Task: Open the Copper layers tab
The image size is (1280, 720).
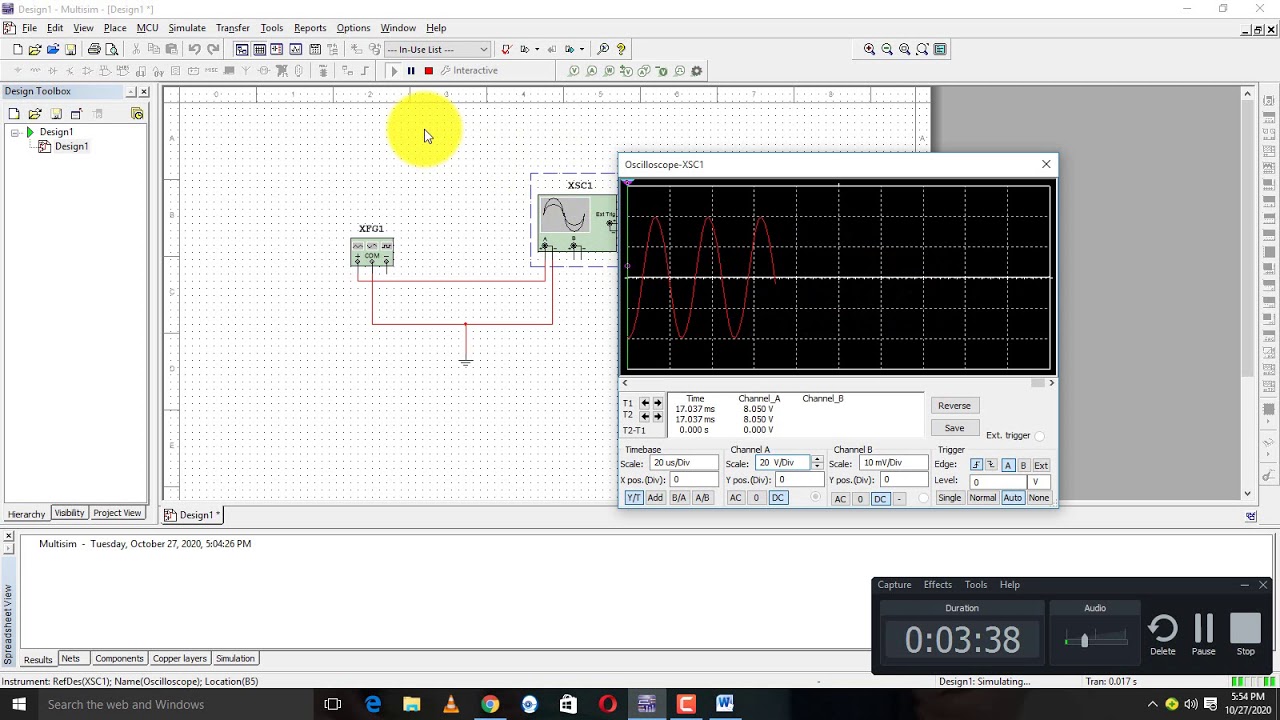Action: [180, 658]
